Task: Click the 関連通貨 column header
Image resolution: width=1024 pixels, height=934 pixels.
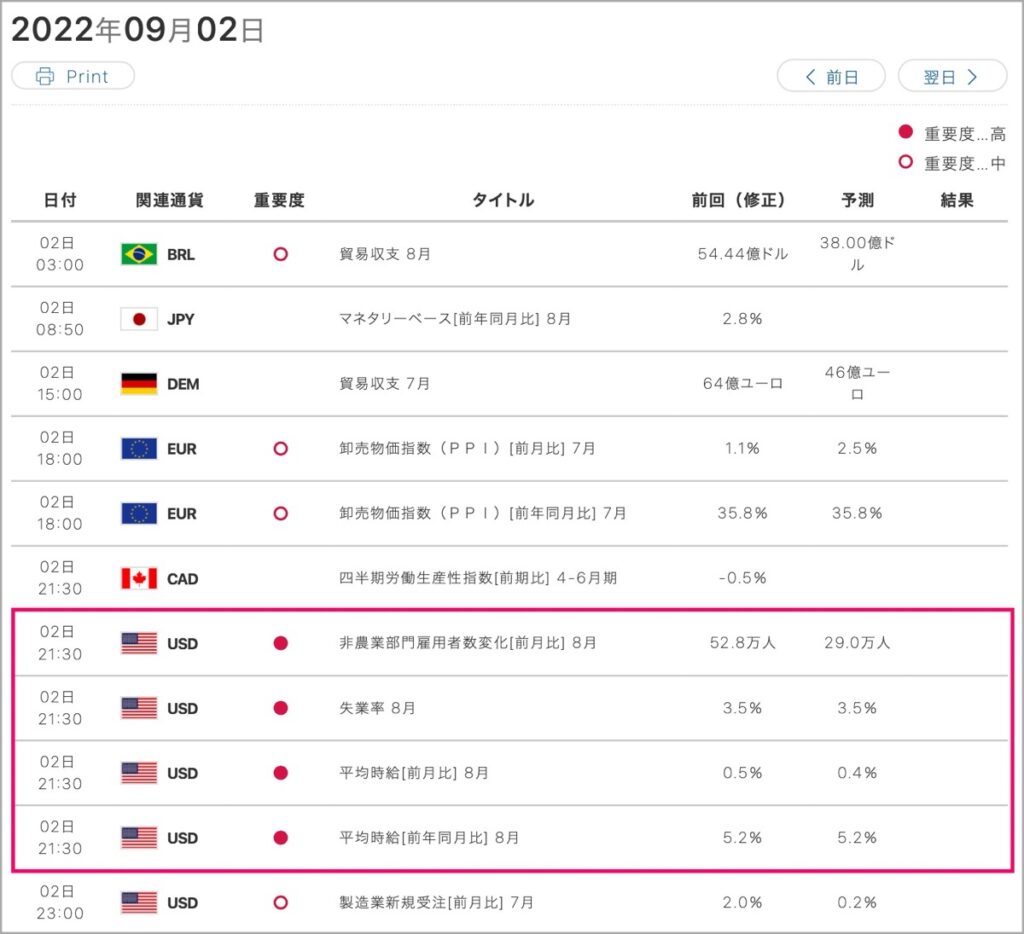Action: pyautogui.click(x=169, y=200)
